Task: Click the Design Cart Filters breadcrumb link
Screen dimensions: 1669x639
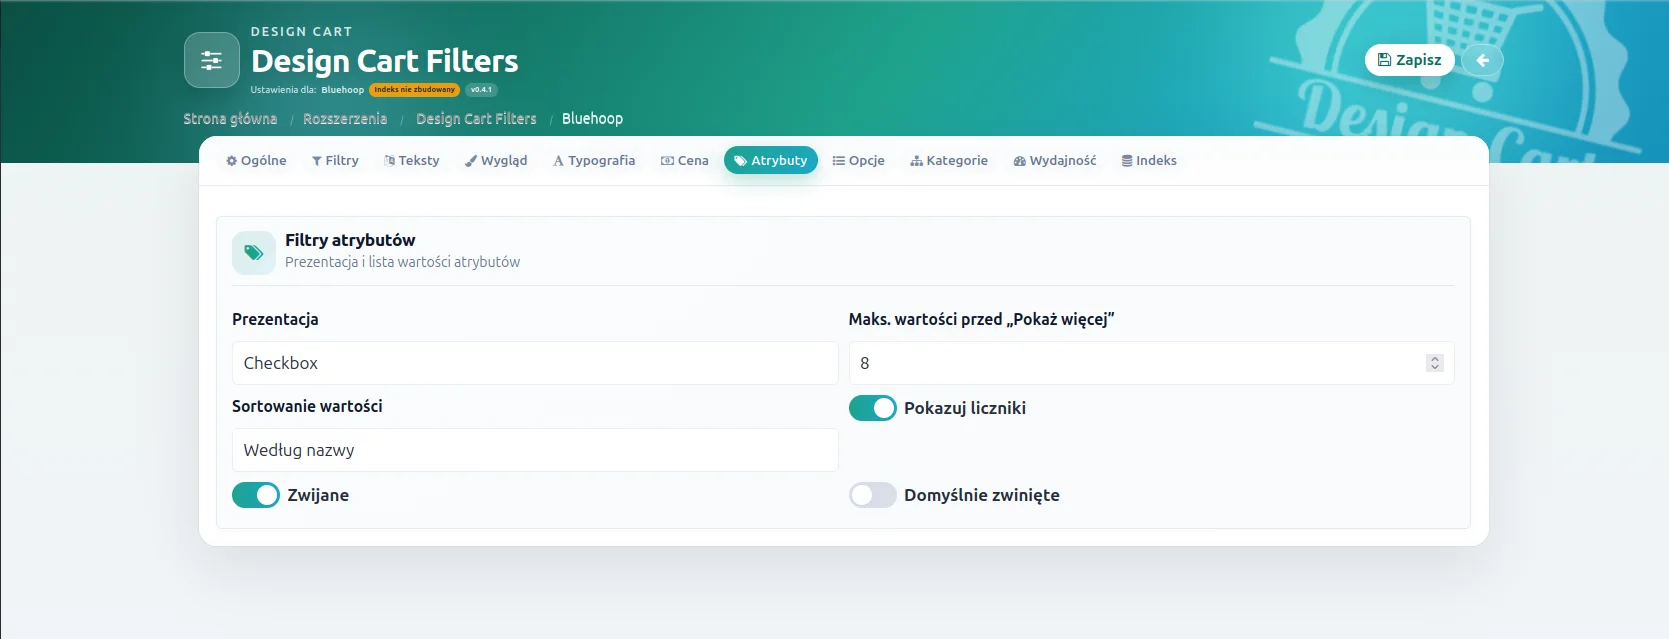Action: (476, 118)
